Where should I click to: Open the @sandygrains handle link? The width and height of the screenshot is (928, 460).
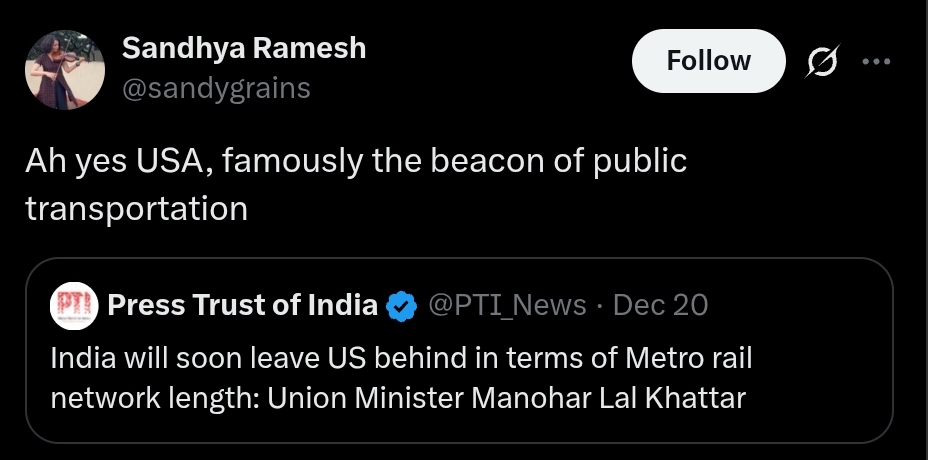pos(216,88)
